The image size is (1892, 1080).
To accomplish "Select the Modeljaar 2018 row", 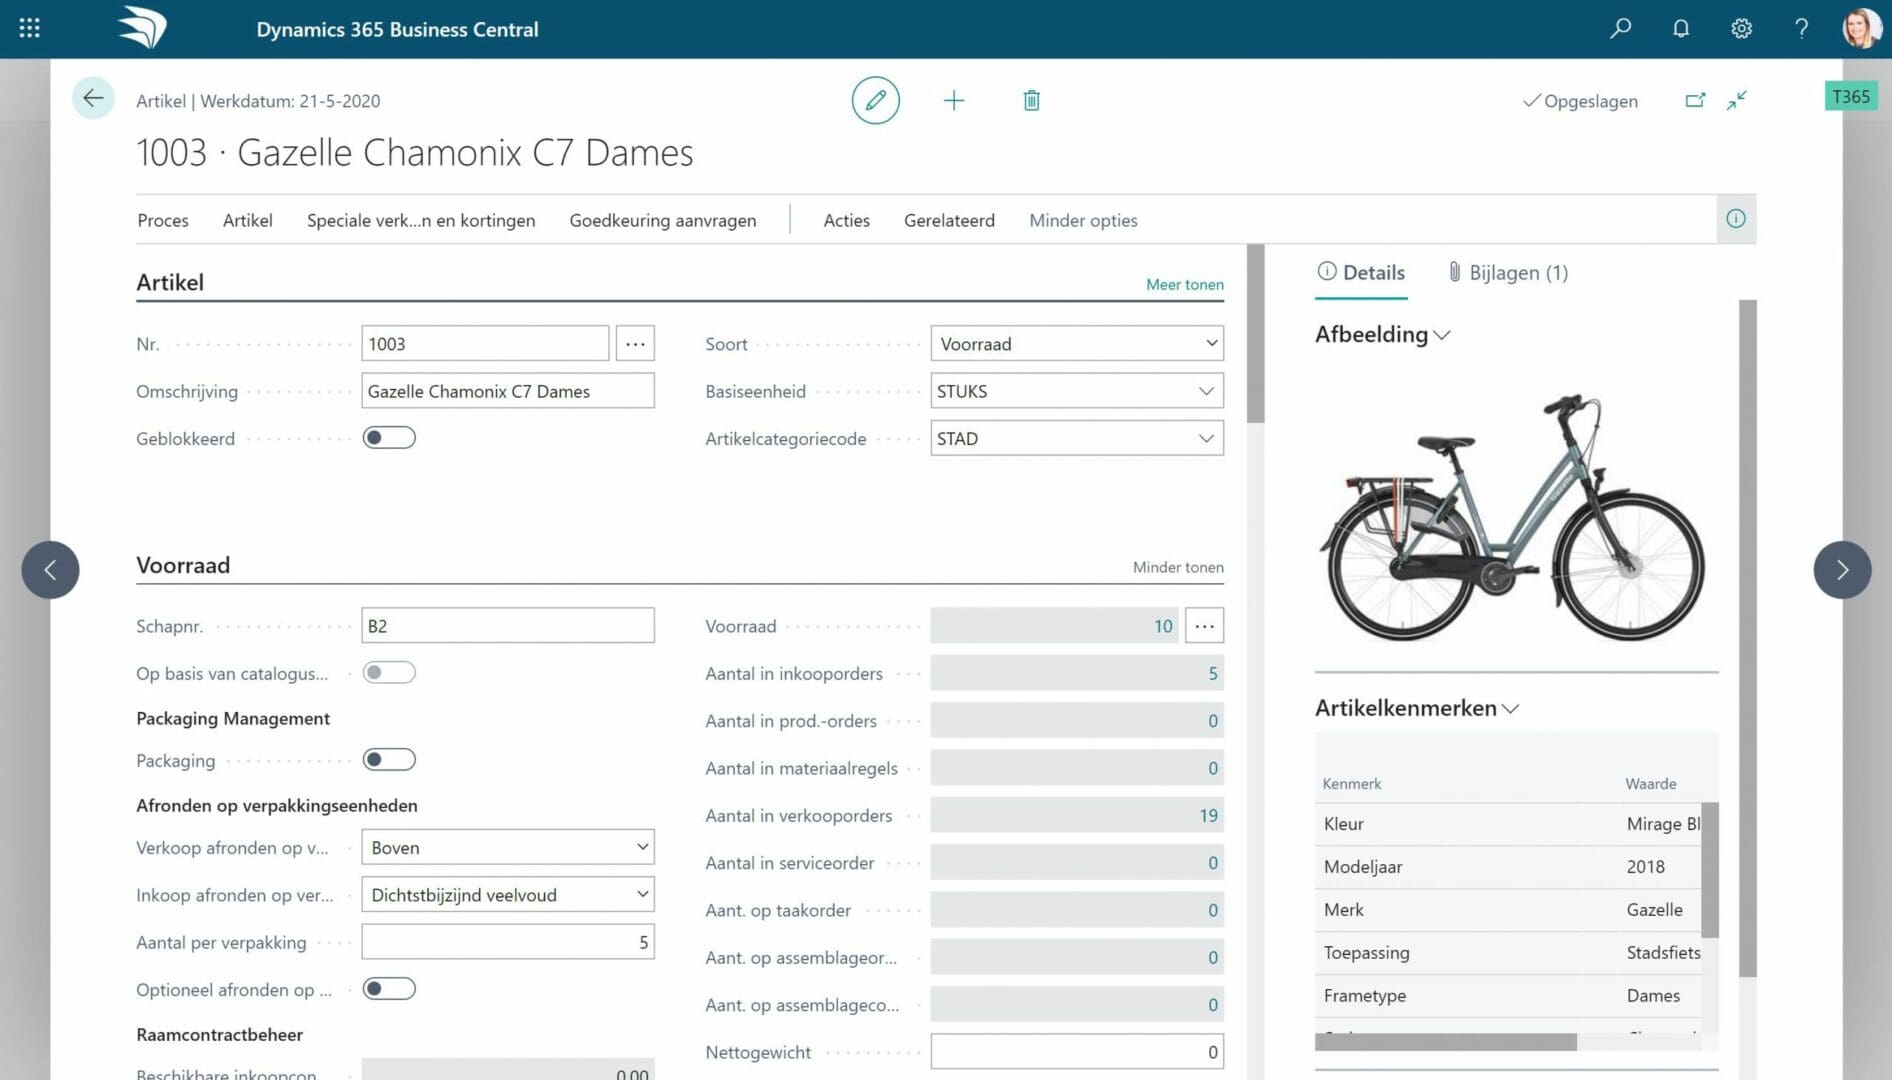I will point(1508,867).
